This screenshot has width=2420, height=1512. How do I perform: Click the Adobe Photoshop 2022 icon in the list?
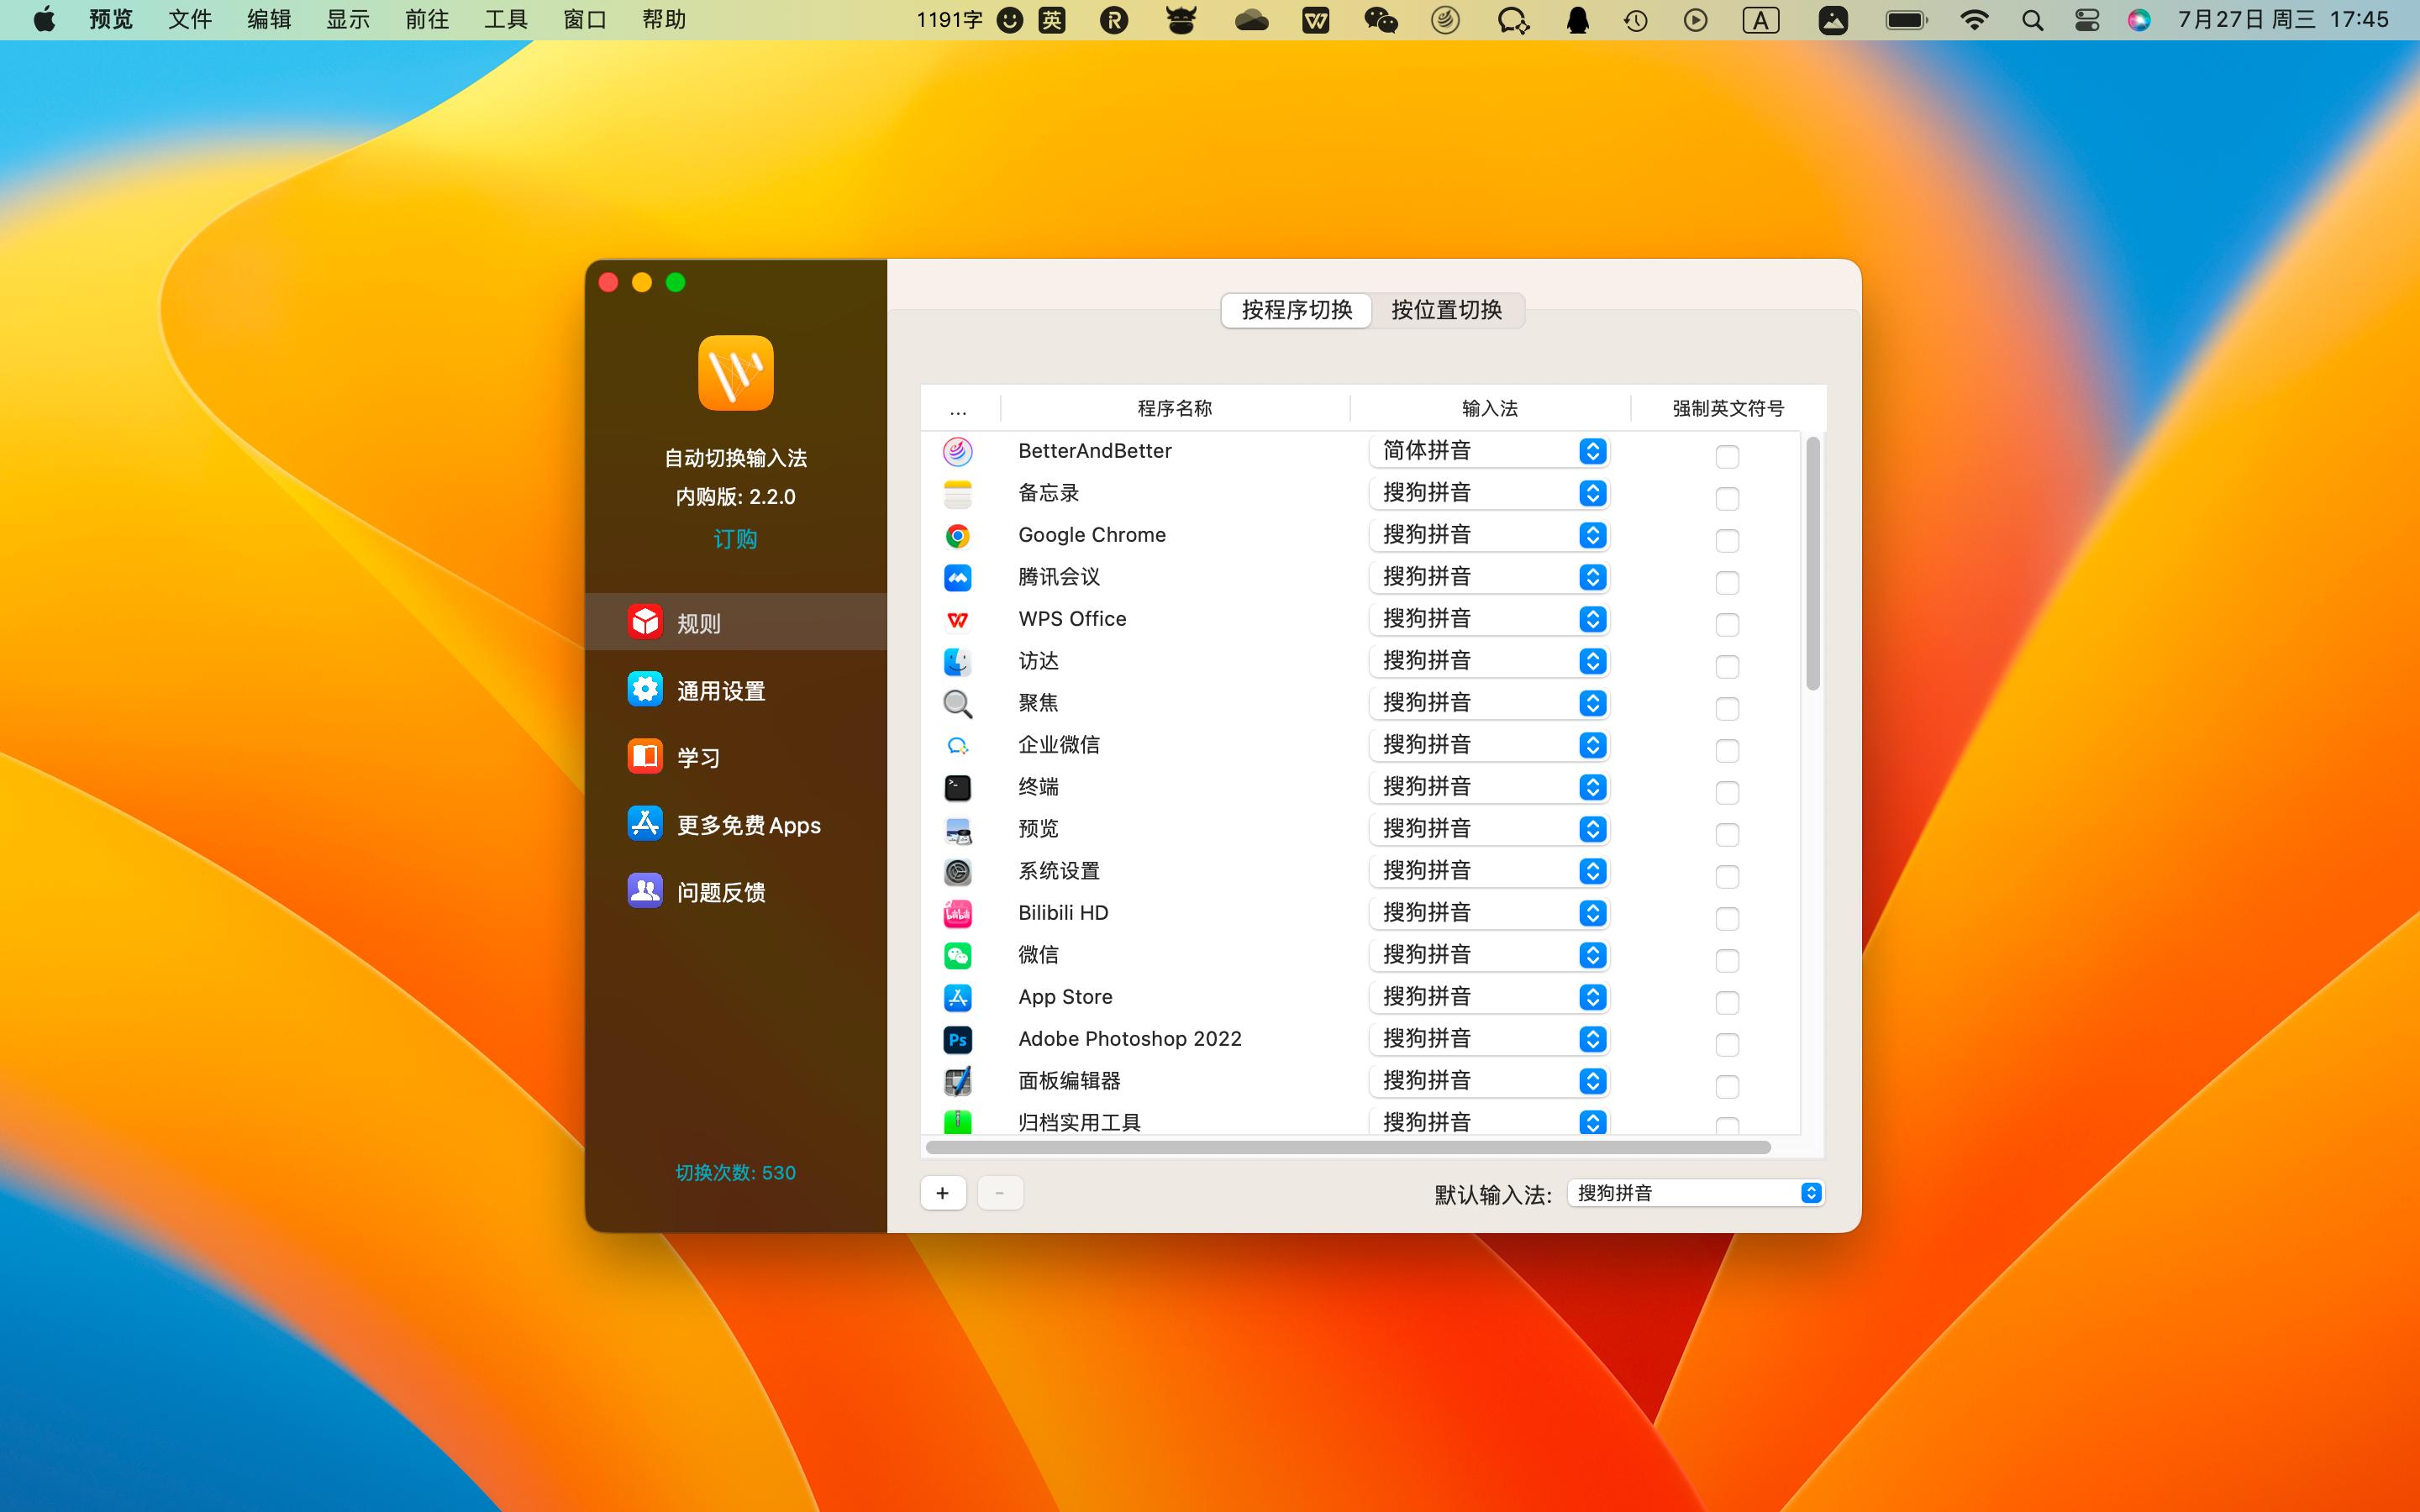pos(956,1039)
